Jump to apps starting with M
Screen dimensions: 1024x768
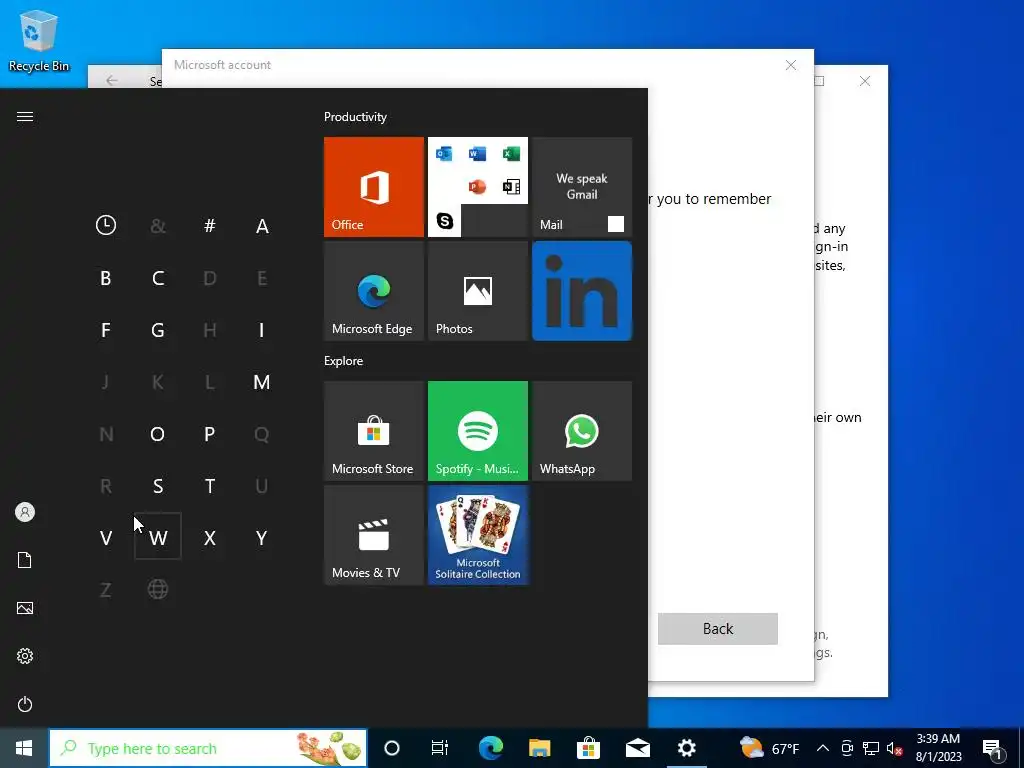pos(262,382)
